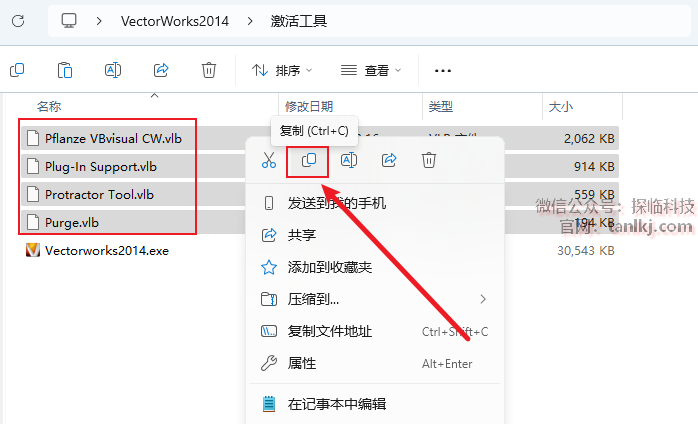The width and height of the screenshot is (698, 424).
Task: Click the 2,062 KB size cell
Action: [x=589, y=139]
